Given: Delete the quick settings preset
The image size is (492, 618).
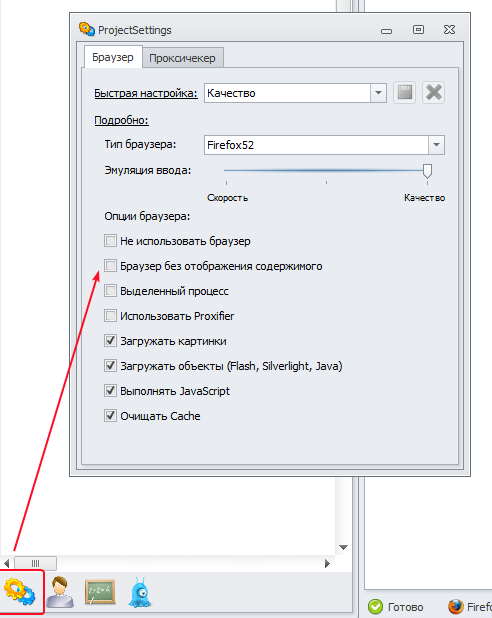Looking at the screenshot, I should [434, 93].
